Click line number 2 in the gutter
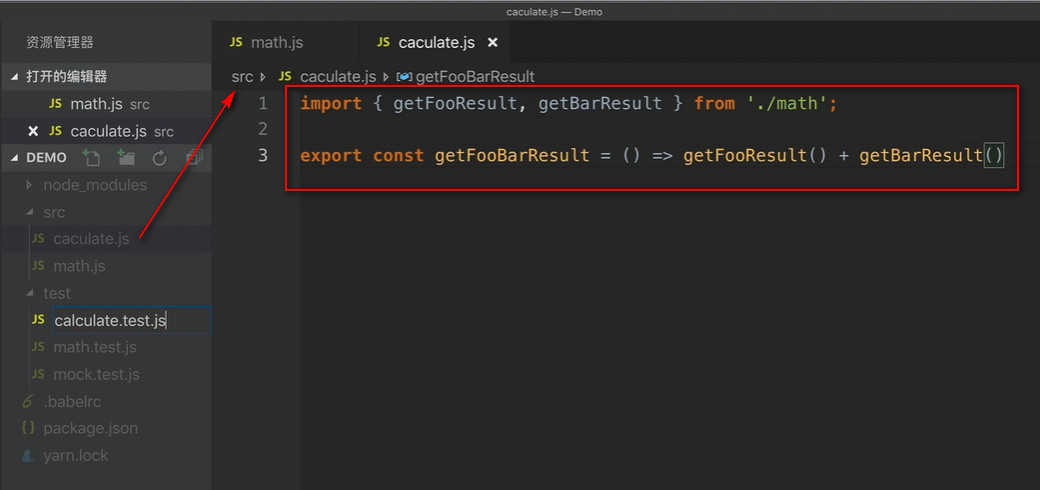 click(x=263, y=129)
